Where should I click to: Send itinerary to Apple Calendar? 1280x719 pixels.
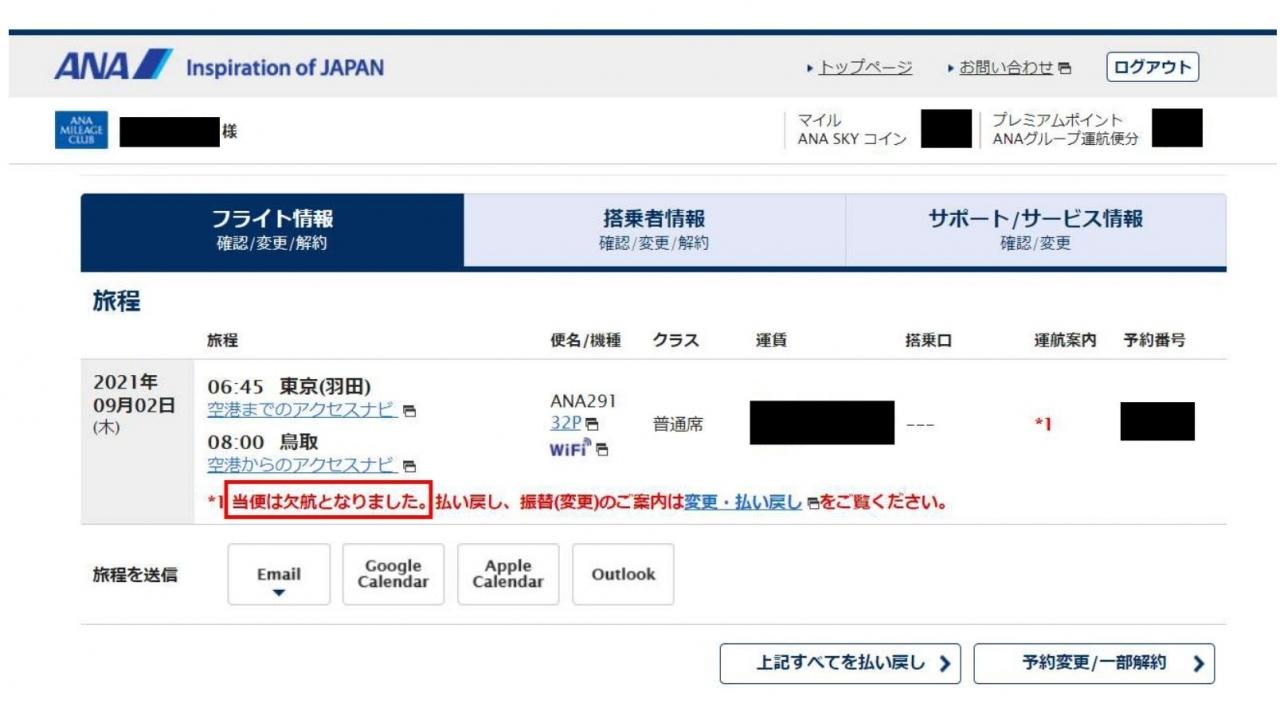(x=508, y=575)
